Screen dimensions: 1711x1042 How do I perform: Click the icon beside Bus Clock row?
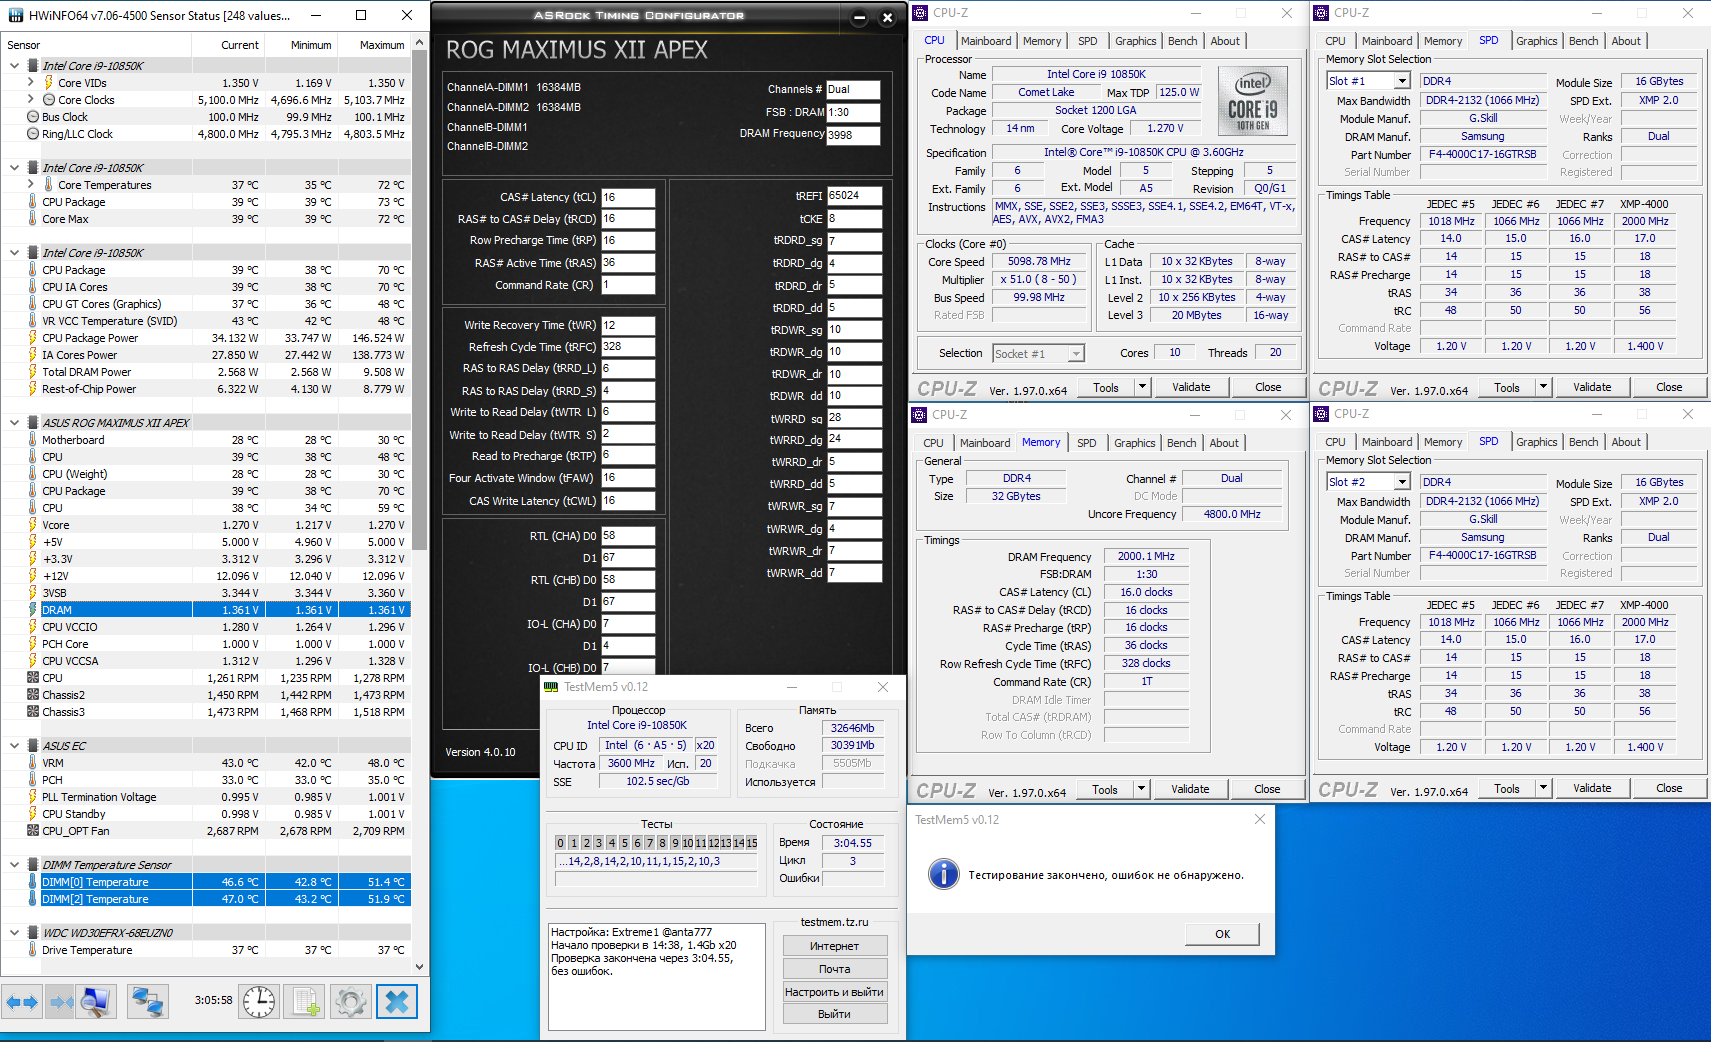pos(33,117)
